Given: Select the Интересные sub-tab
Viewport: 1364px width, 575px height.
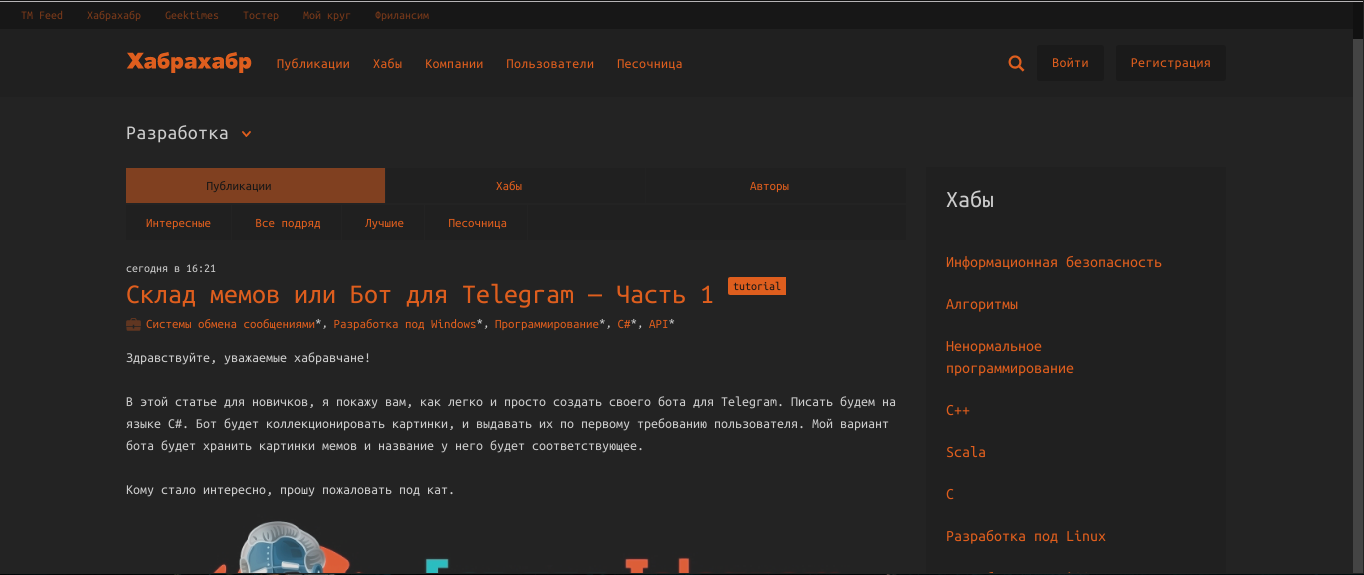Looking at the screenshot, I should tap(178, 223).
